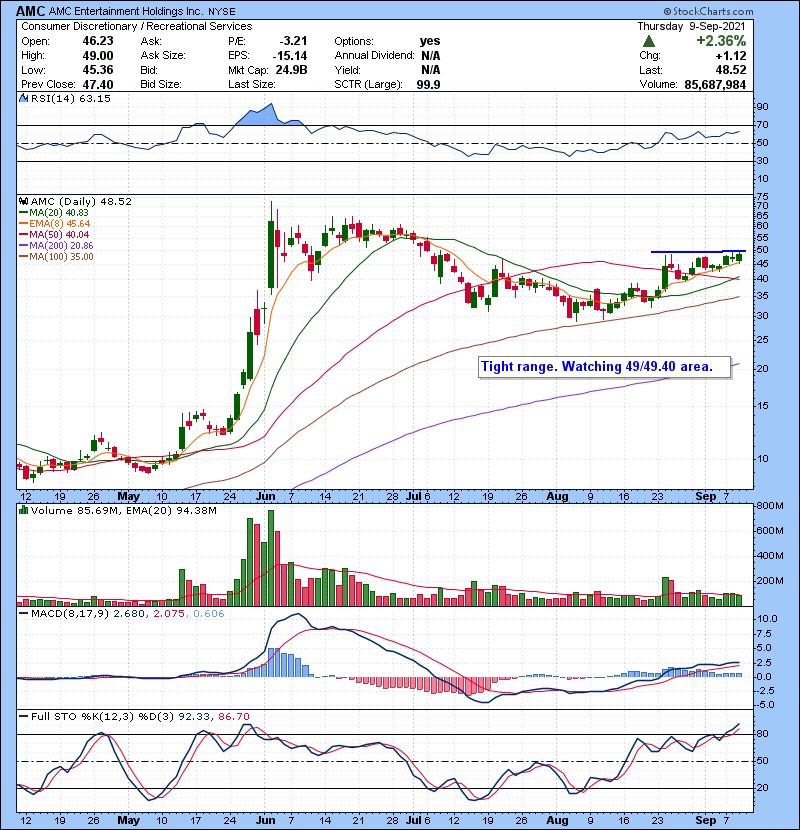Click the +2.36% percent change
Image resolution: width=800 pixels, height=830 pixels.
(x=721, y=41)
